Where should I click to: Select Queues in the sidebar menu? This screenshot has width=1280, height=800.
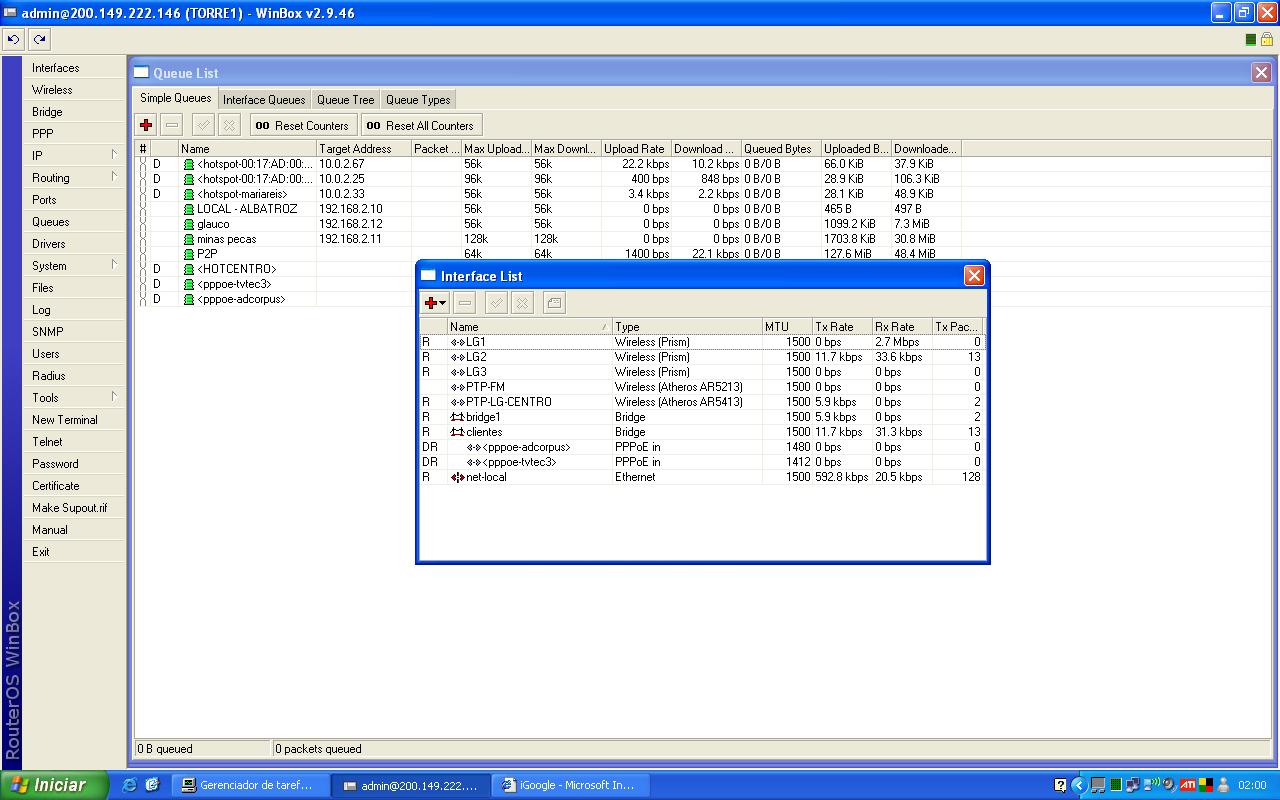click(x=75, y=222)
